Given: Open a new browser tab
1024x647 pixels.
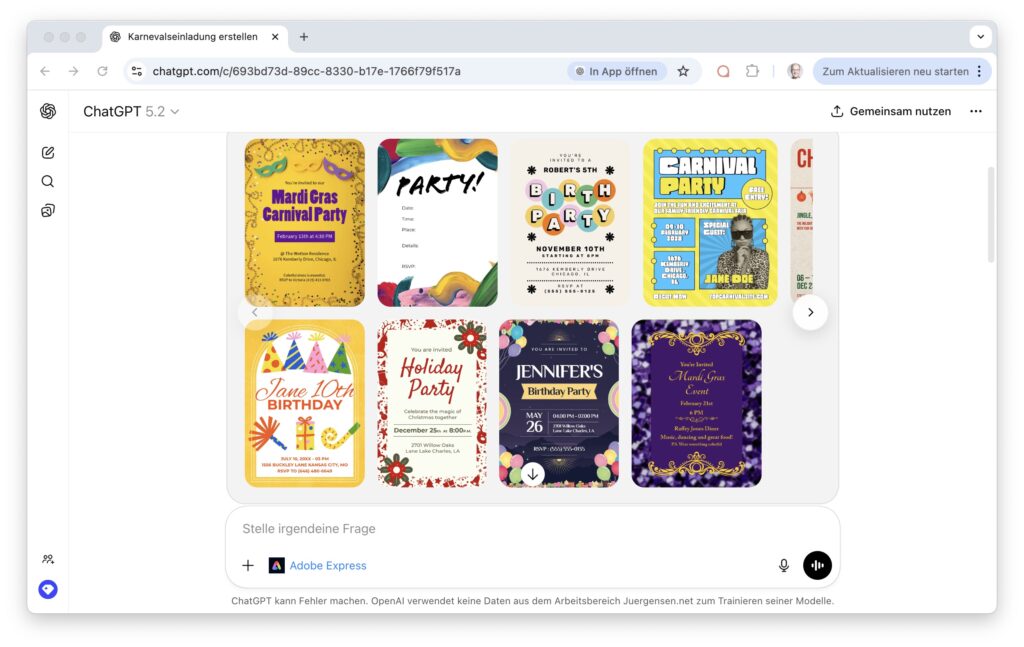Looking at the screenshot, I should click(x=304, y=37).
